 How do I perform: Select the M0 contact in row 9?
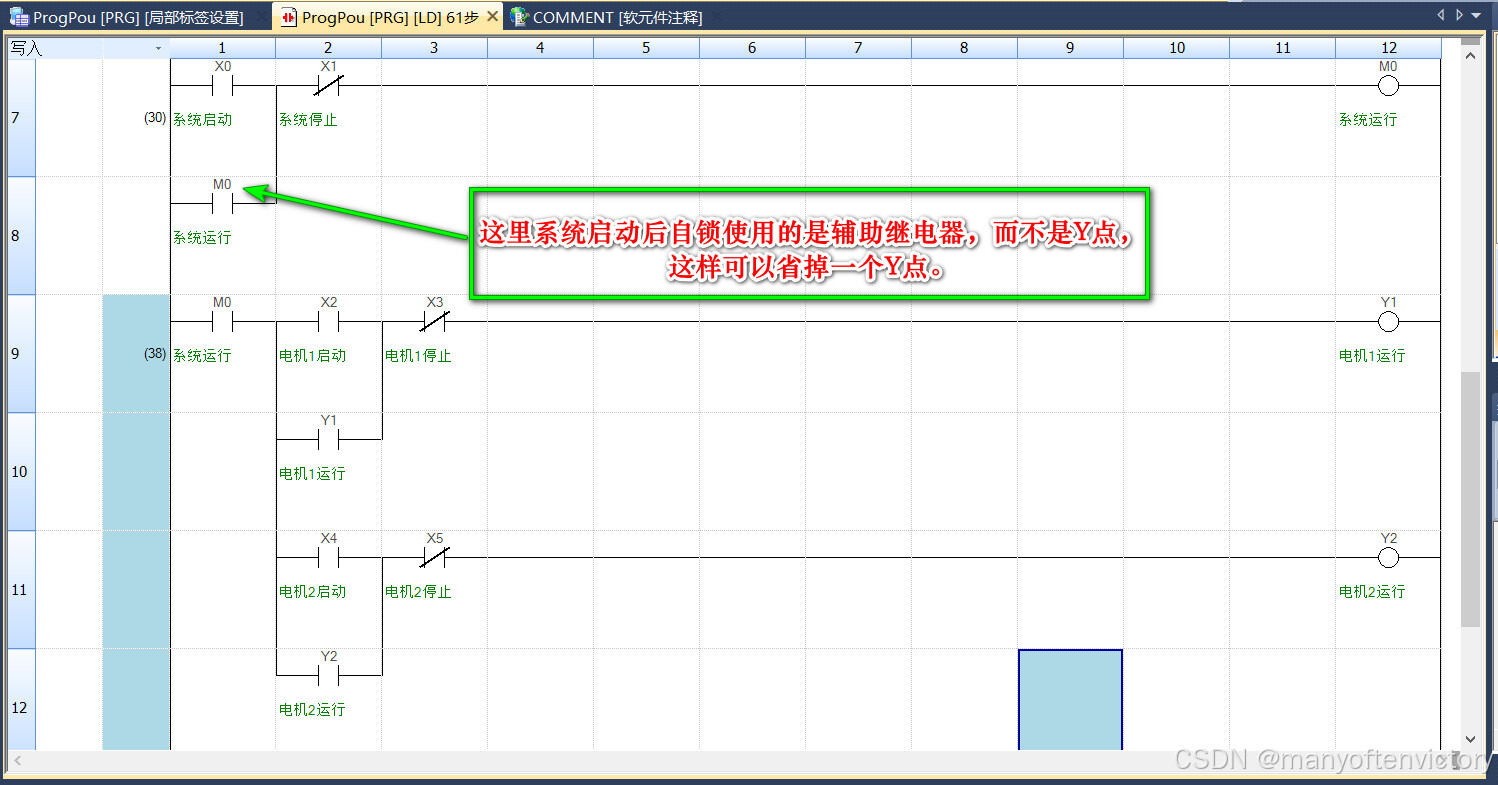coord(222,322)
